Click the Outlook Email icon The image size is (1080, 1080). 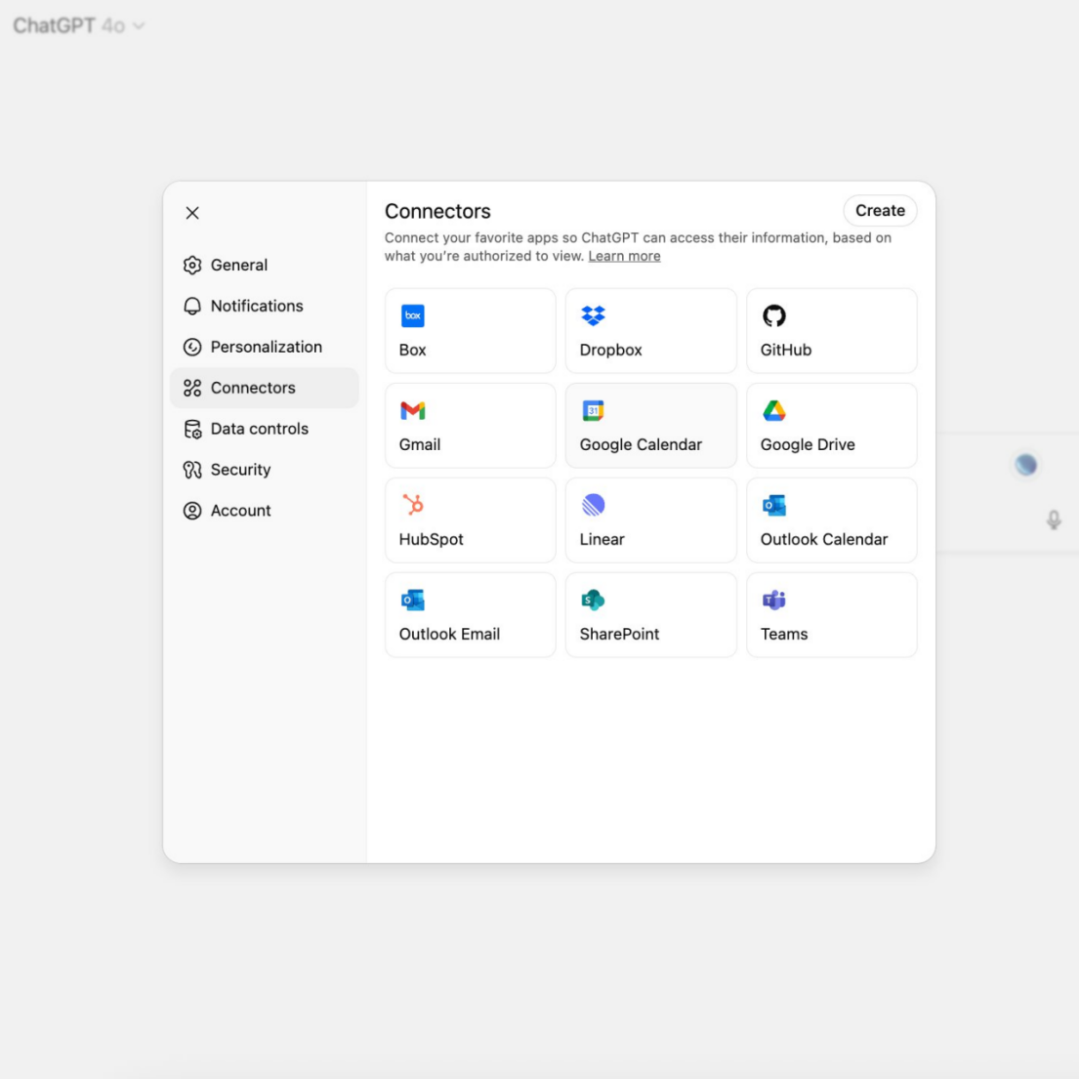[413, 600]
